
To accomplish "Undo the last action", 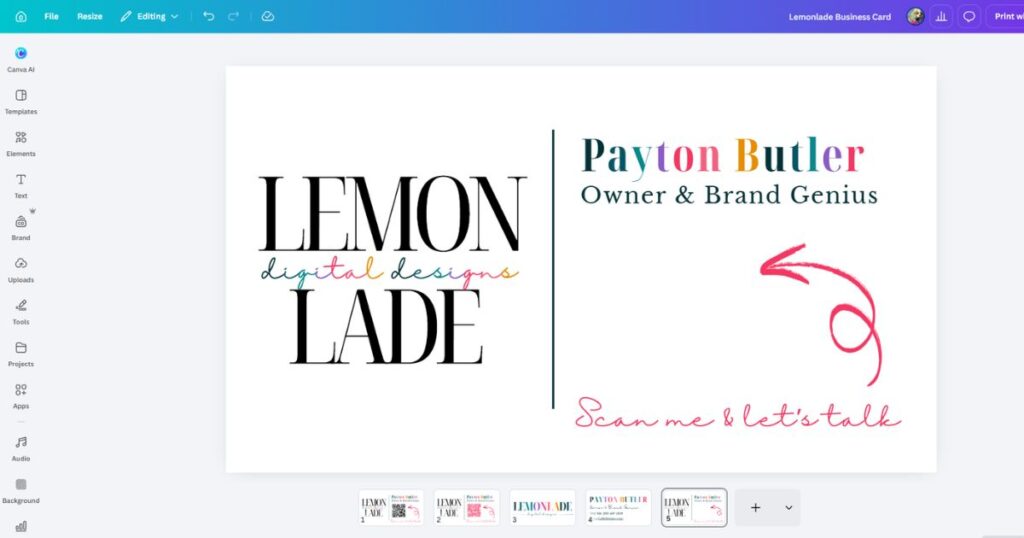I will tap(208, 16).
